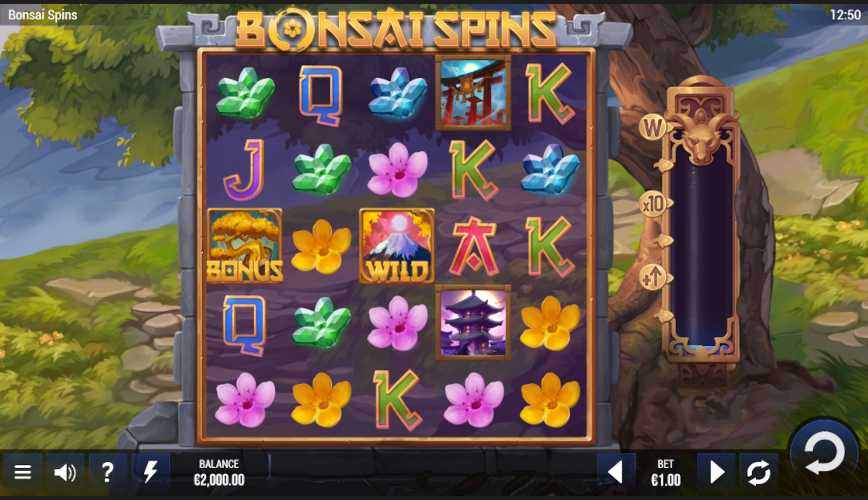
Task: Spin the reels with round button
Action: [x=825, y=452]
